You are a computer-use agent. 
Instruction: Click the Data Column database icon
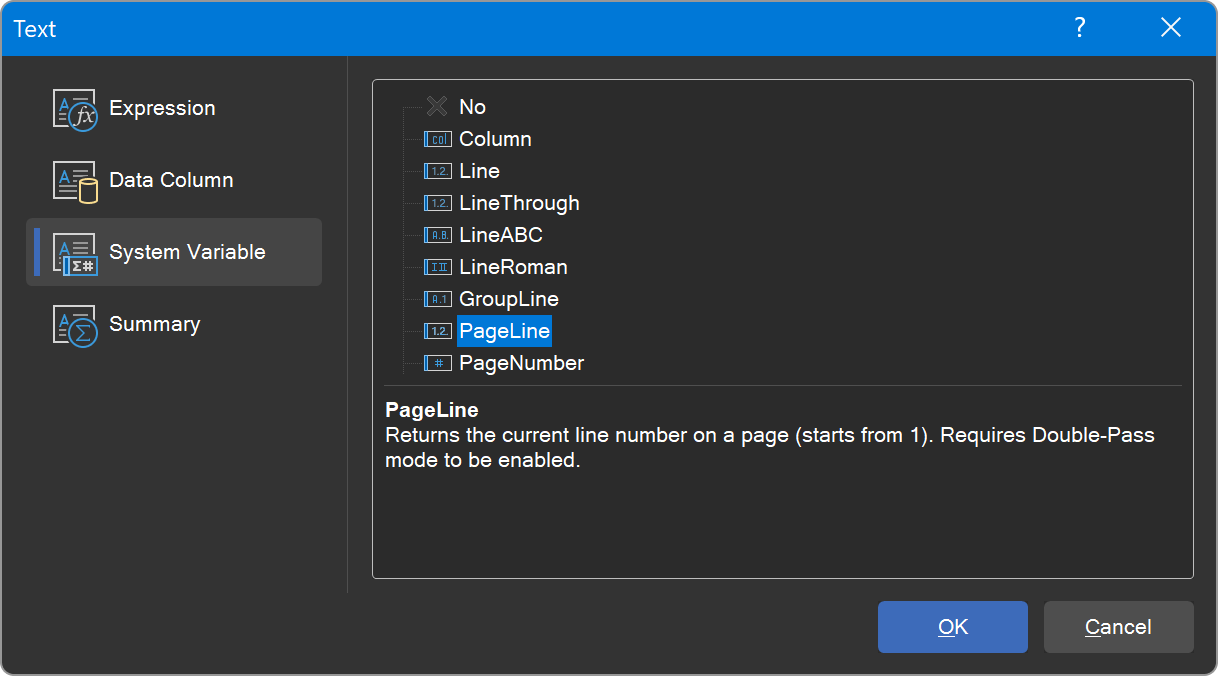pos(74,181)
